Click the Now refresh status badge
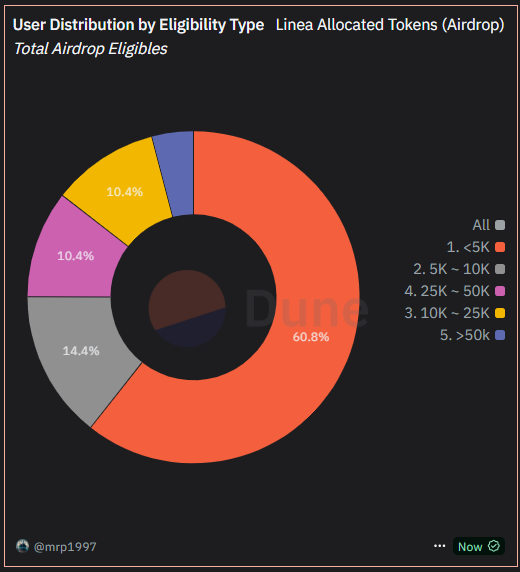Screen dimensions: 520x572 click(x=479, y=546)
